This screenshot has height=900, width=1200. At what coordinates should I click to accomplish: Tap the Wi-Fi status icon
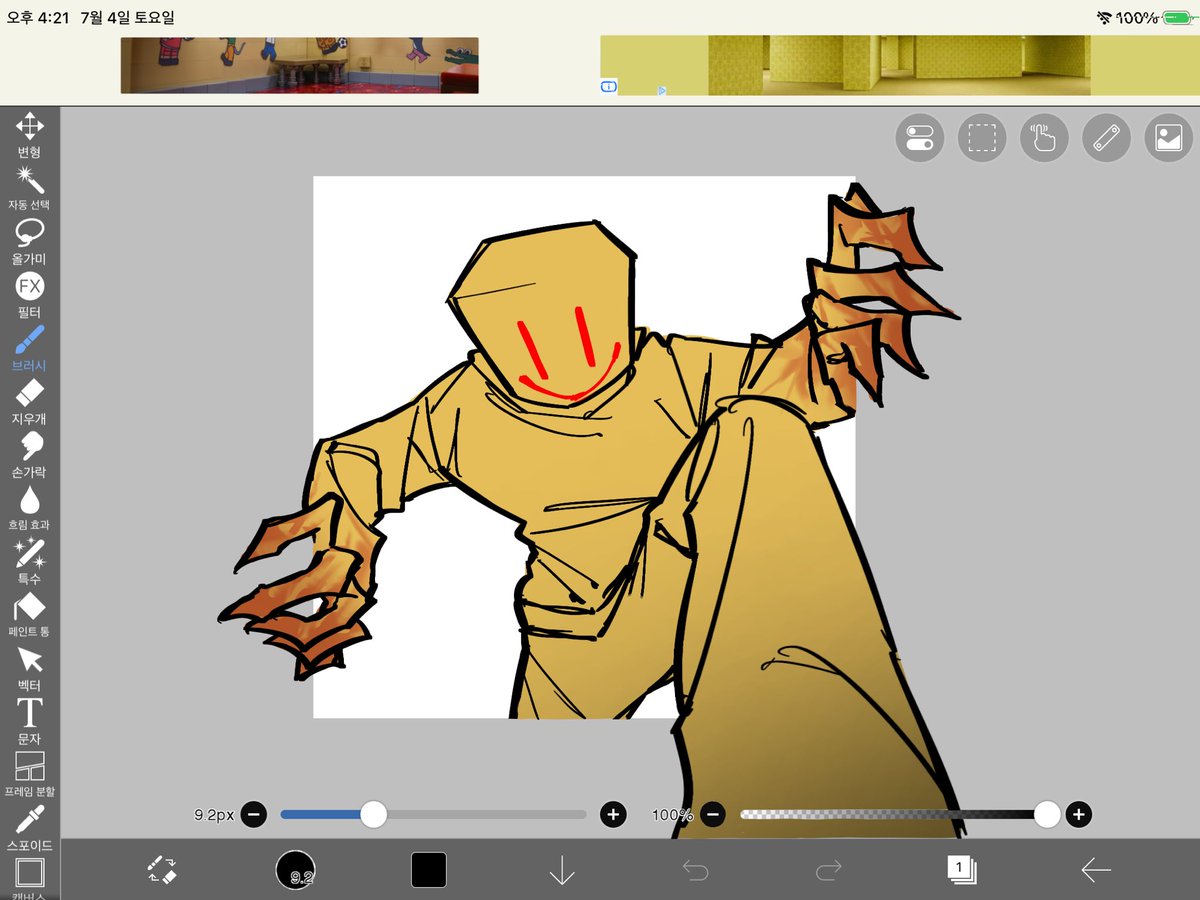pyautogui.click(x=1104, y=17)
